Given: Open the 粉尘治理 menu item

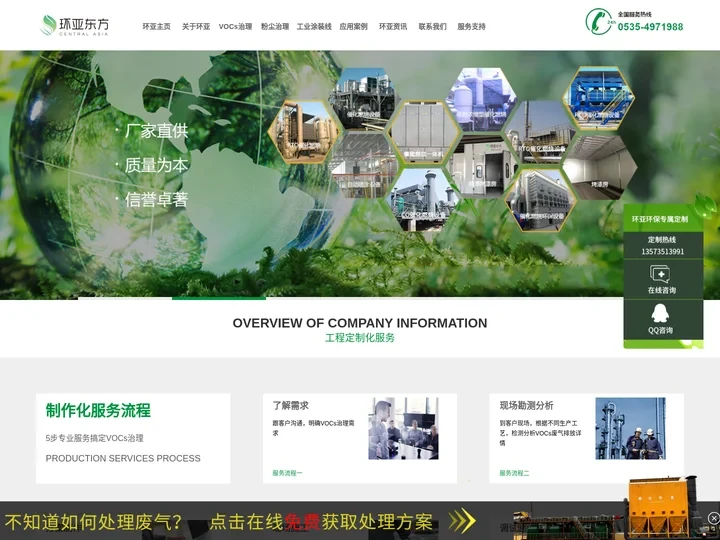Looking at the screenshot, I should pos(275,27).
